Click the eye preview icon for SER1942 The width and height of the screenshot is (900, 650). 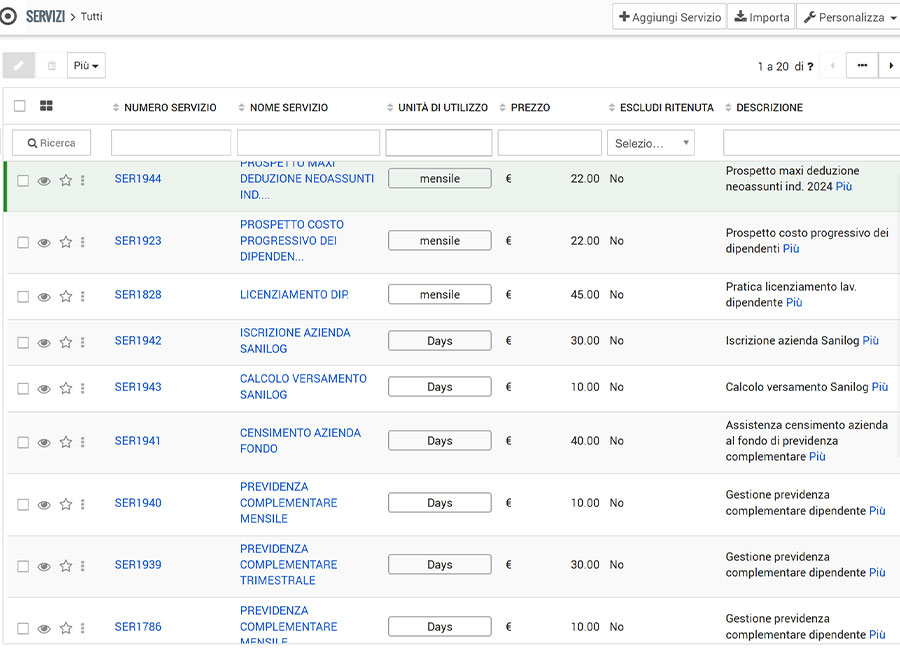click(44, 342)
